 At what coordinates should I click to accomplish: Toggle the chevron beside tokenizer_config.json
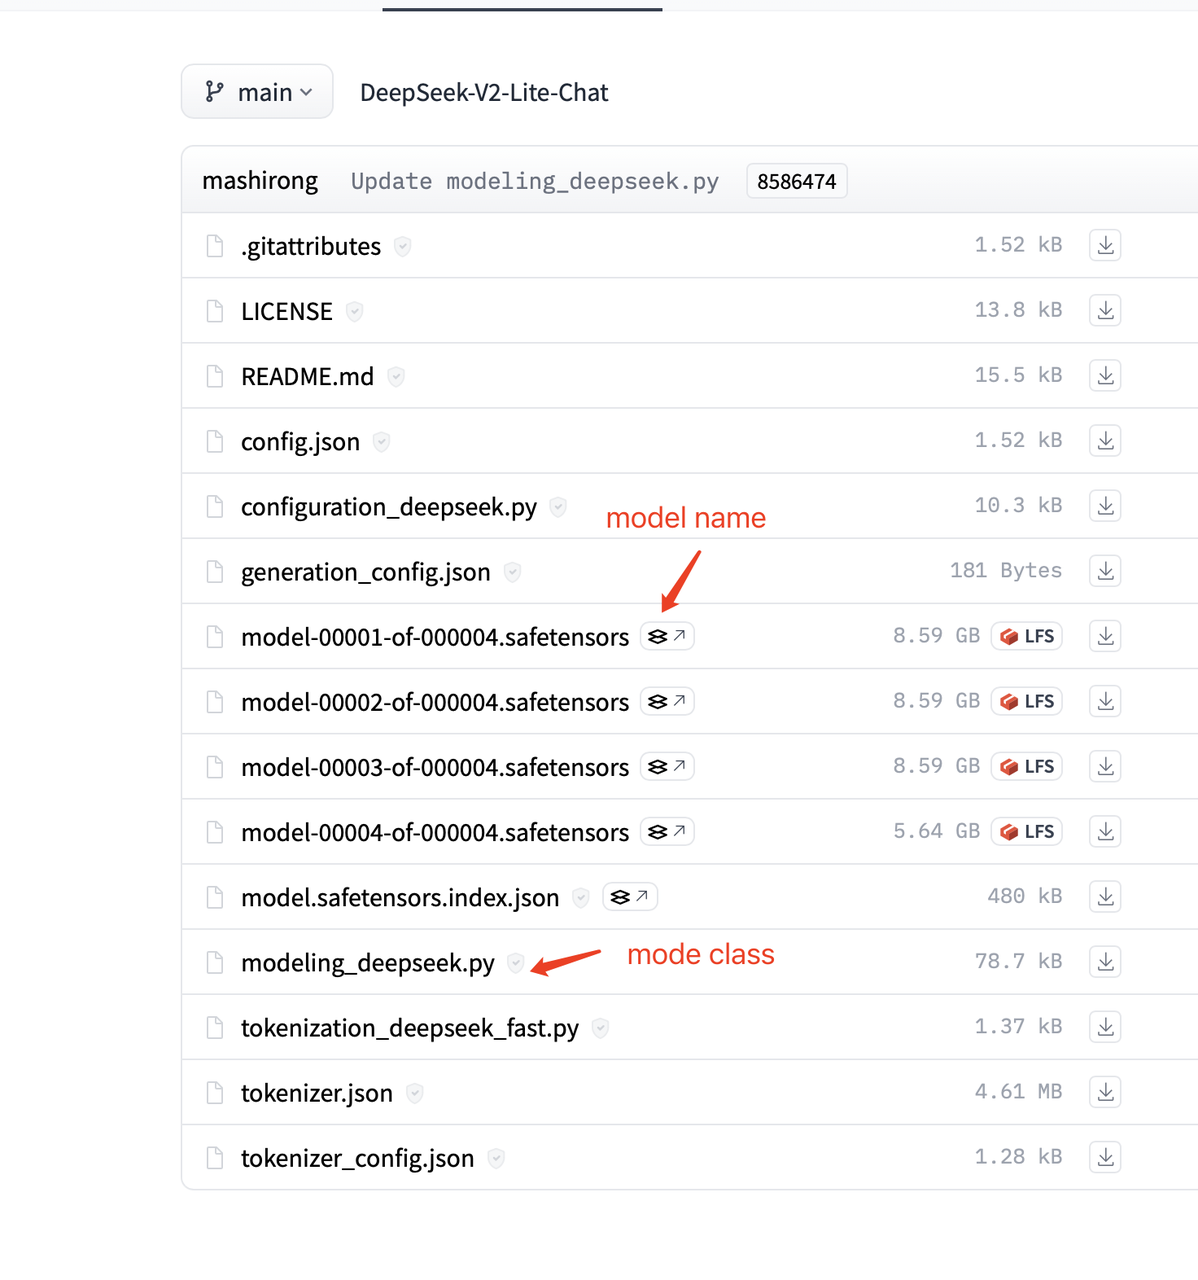pyautogui.click(x=495, y=1157)
